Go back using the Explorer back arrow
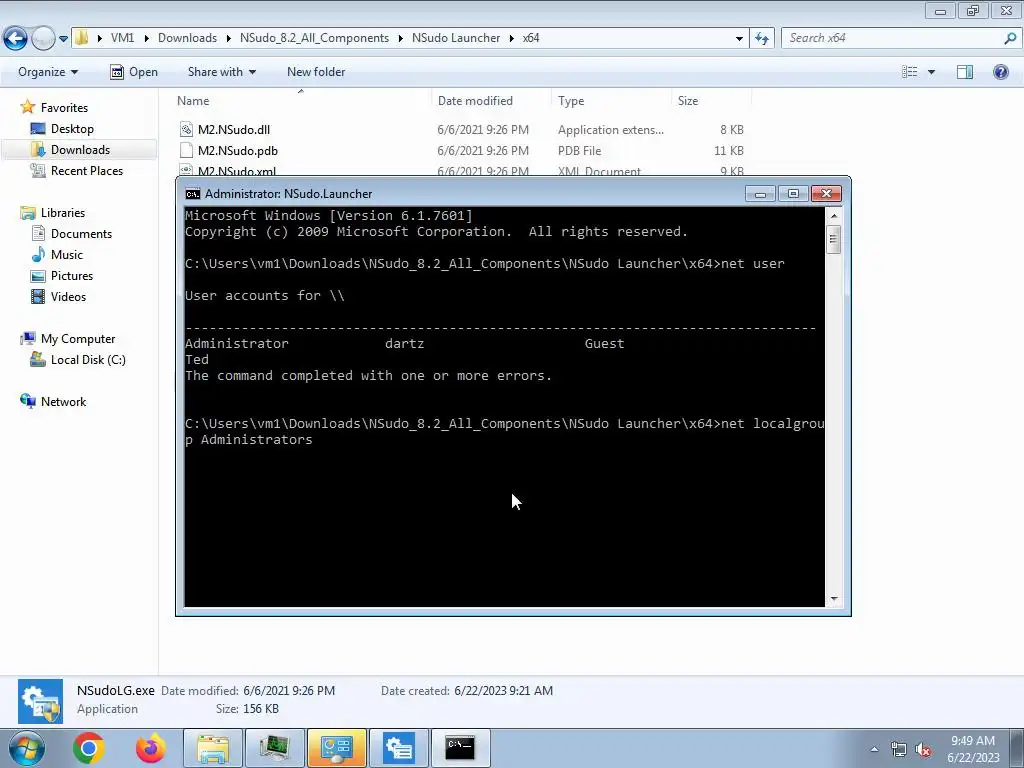Screen dimensions: 1024x768 click(16, 38)
